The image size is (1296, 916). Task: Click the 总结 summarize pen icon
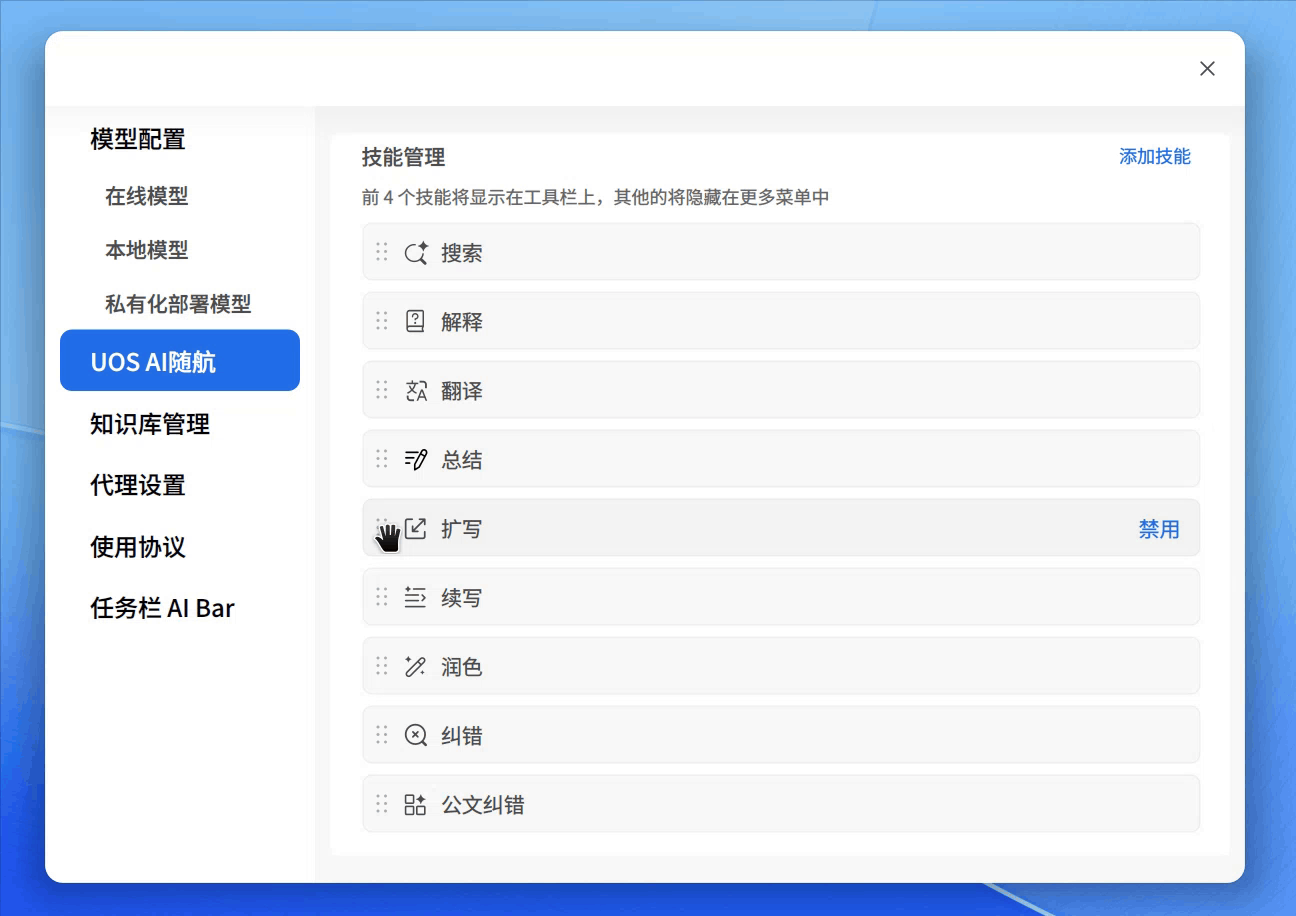pyautogui.click(x=416, y=459)
